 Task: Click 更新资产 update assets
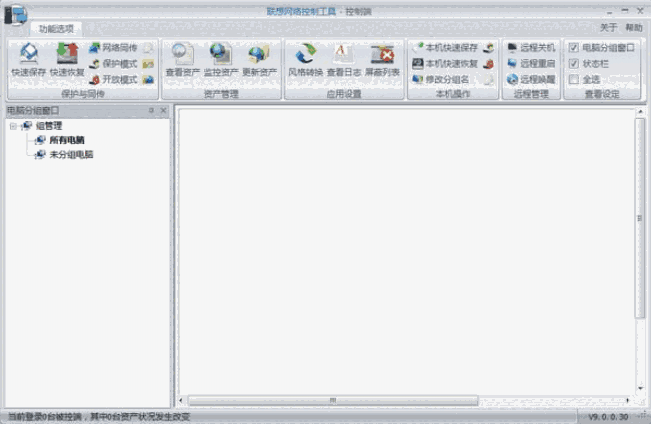[x=259, y=60]
